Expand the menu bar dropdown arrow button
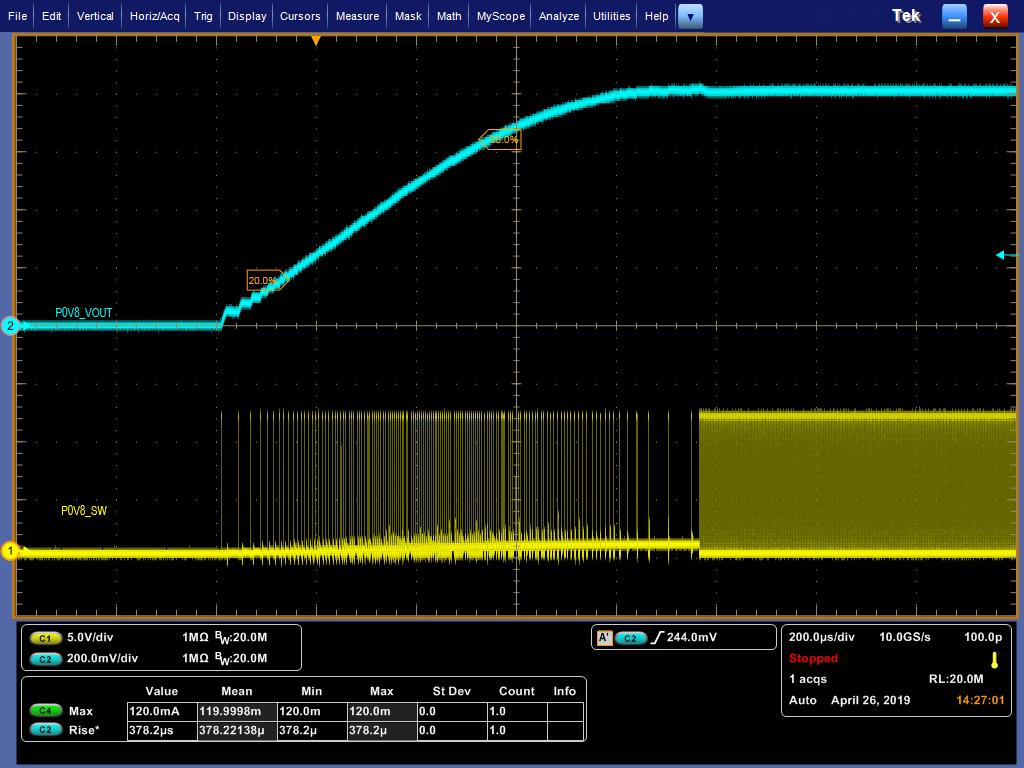Screen dimensions: 1024x768 point(690,16)
